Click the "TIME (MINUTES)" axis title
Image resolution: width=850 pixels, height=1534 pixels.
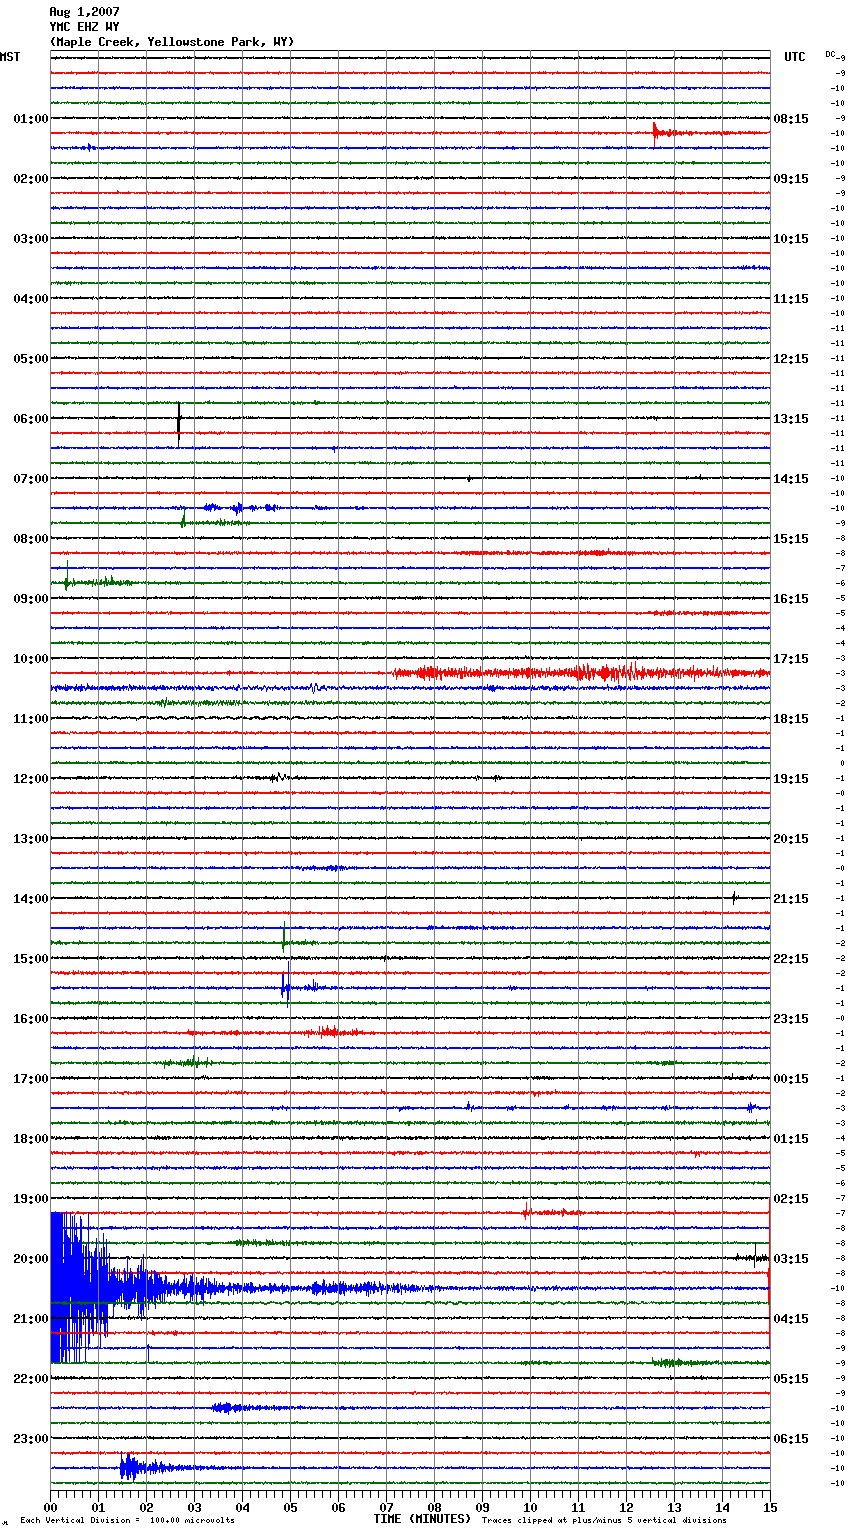click(422, 1519)
